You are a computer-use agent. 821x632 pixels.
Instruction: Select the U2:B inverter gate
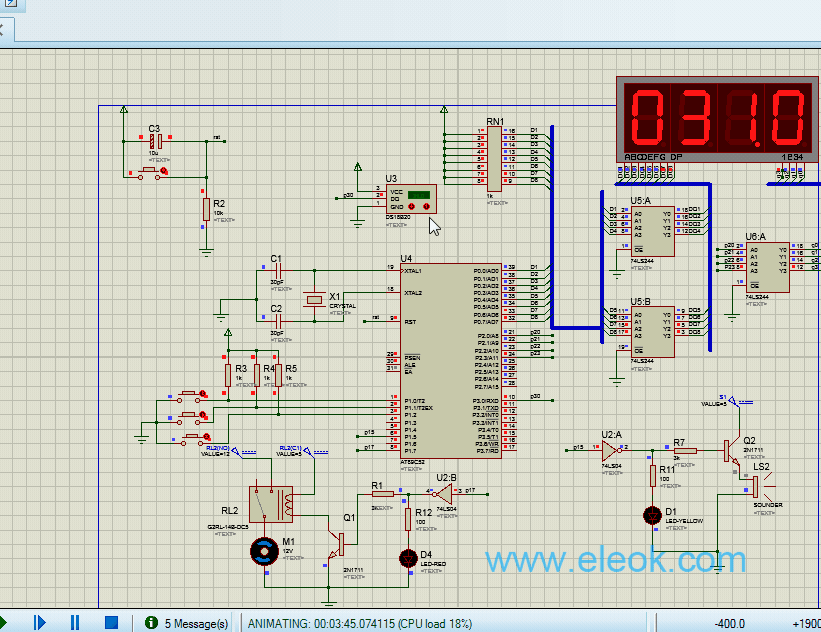(443, 494)
